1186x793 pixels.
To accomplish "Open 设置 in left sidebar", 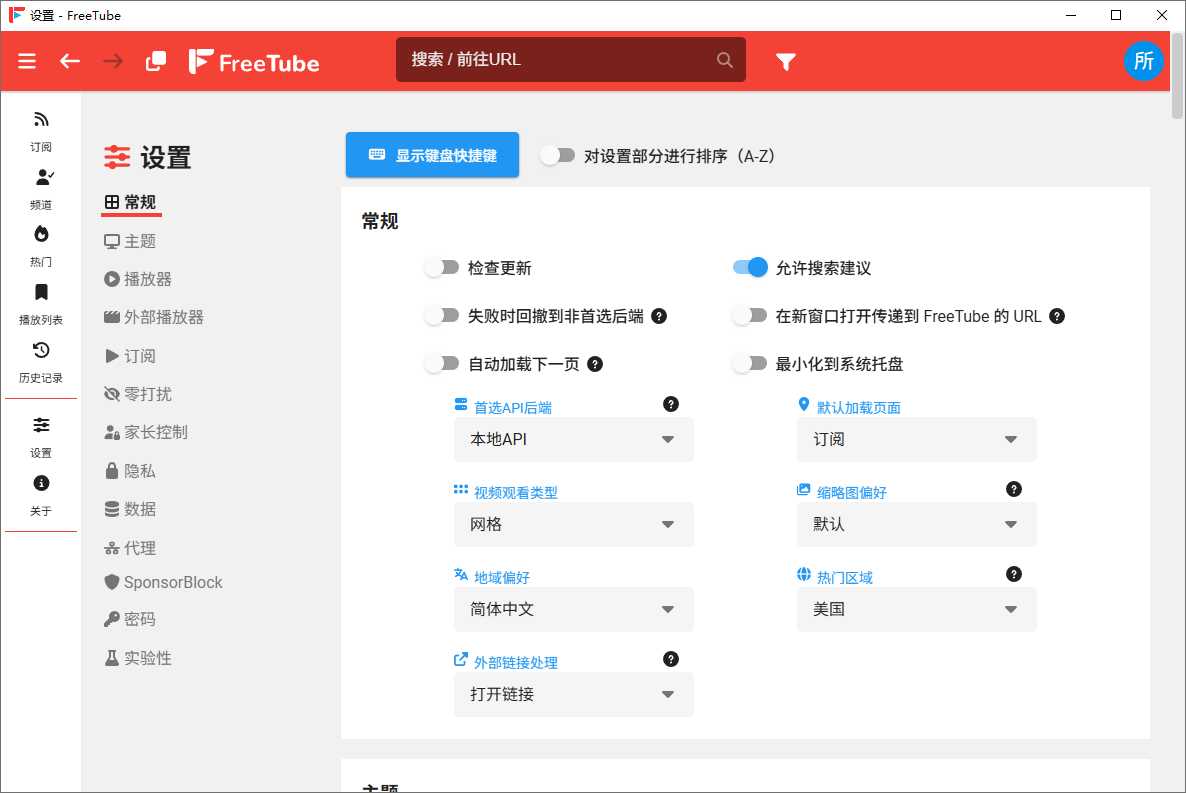I will [41, 437].
